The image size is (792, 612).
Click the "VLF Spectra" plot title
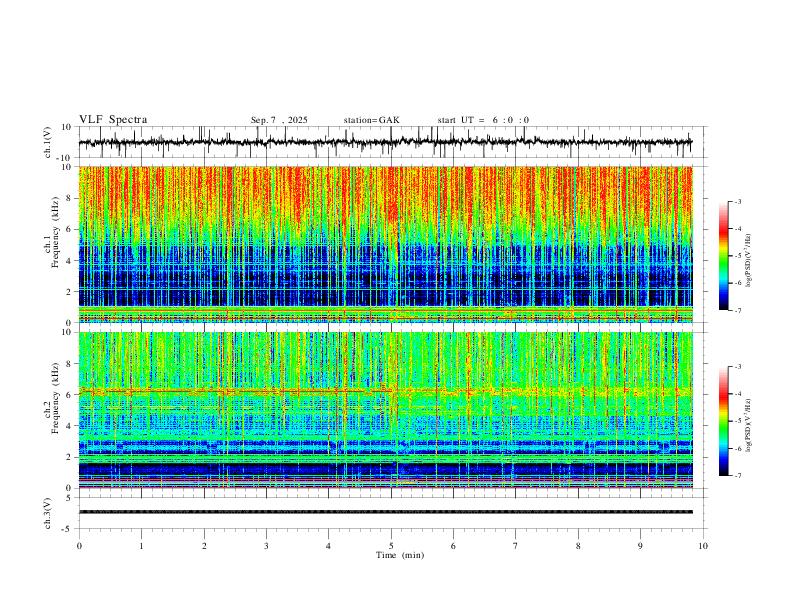coord(113,120)
